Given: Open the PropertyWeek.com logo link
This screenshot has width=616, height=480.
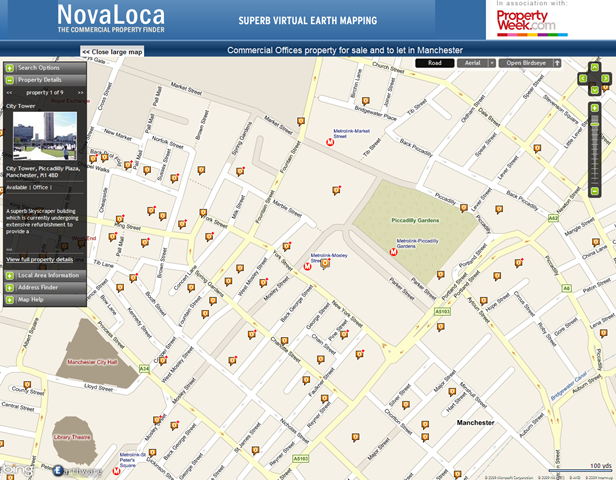Looking at the screenshot, I should (x=532, y=22).
